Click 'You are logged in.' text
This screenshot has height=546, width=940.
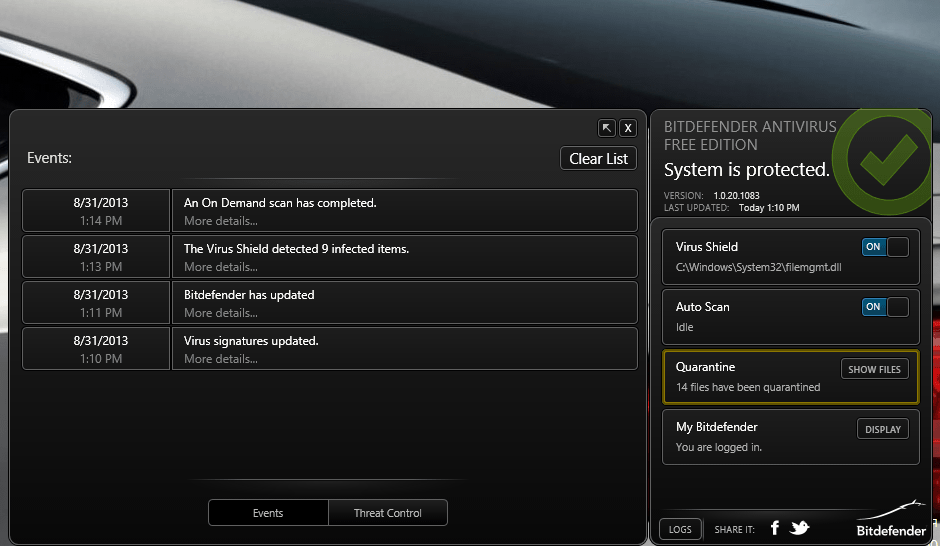pos(719,447)
